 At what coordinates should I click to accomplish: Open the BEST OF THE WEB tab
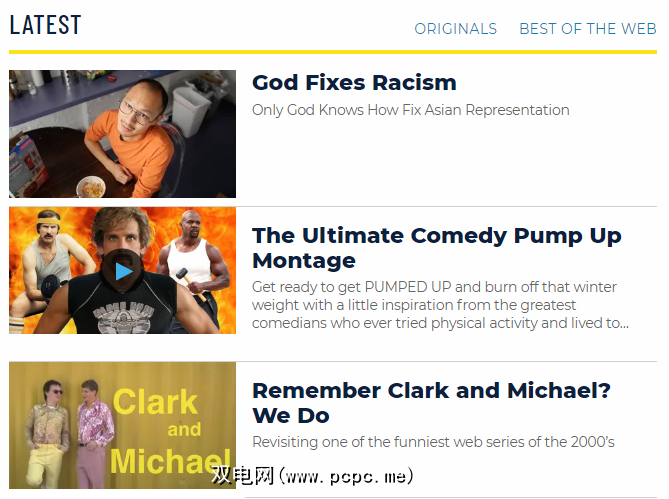pos(588,29)
